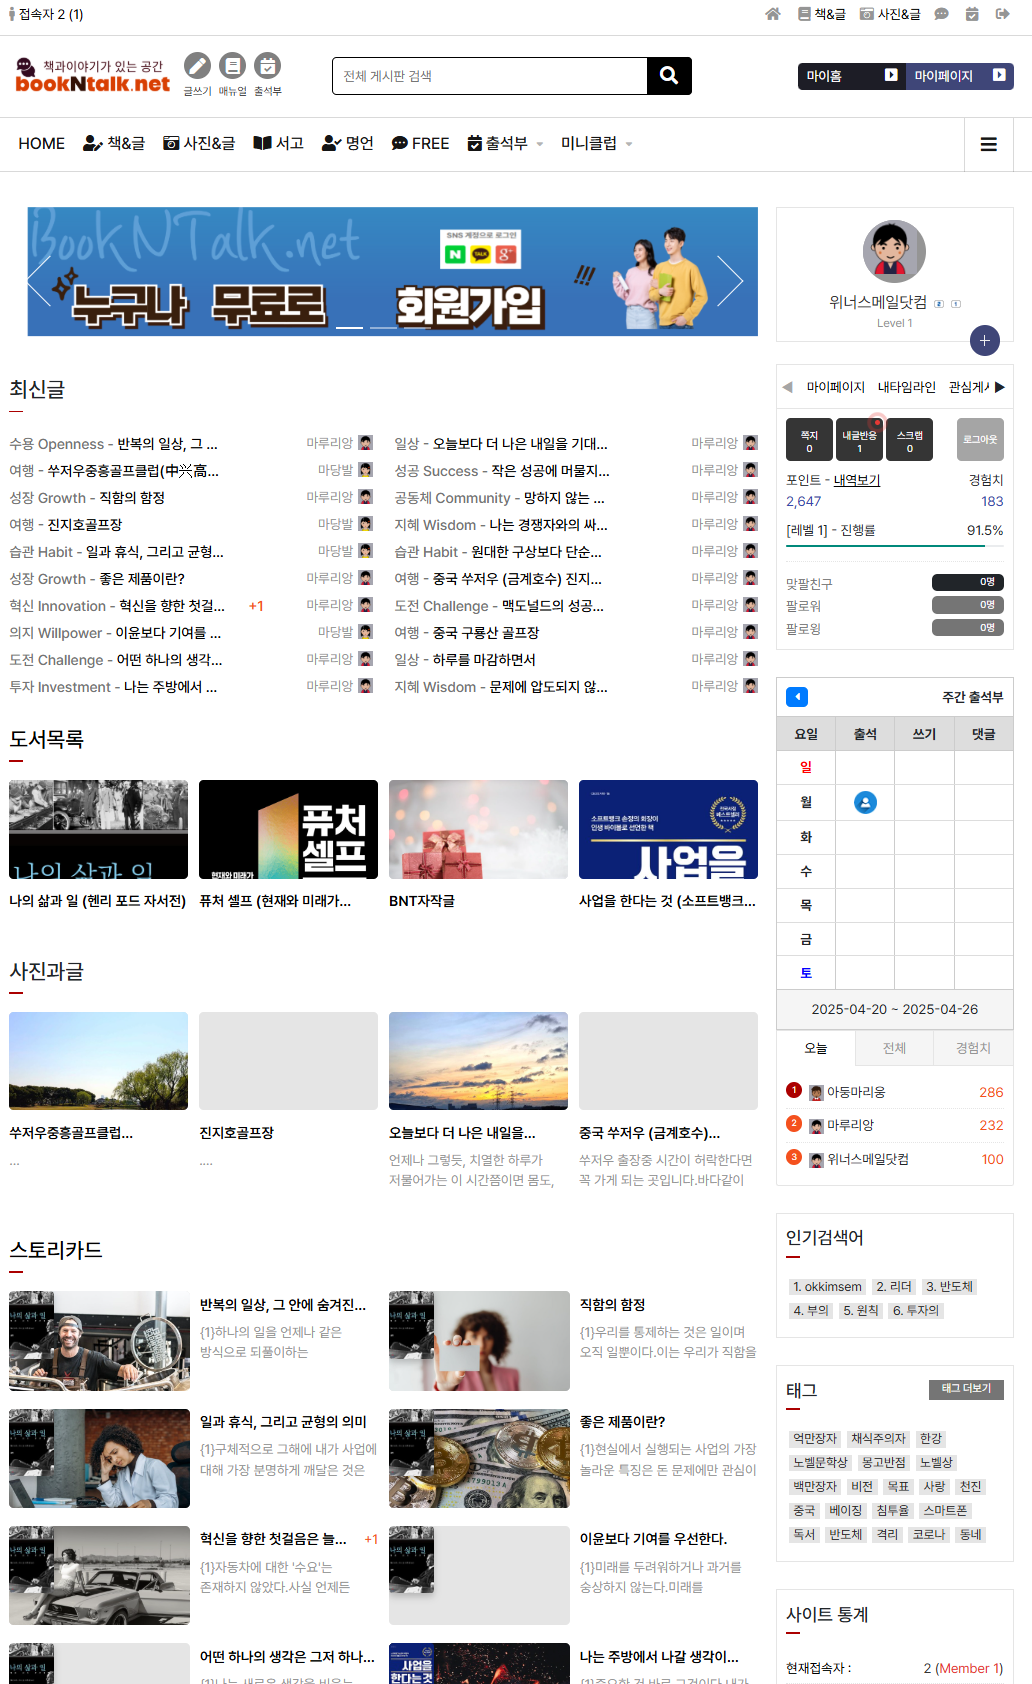Viewport: 1032px width, 1684px height.
Task: Click the 내역보기 points link
Action: (x=856, y=480)
